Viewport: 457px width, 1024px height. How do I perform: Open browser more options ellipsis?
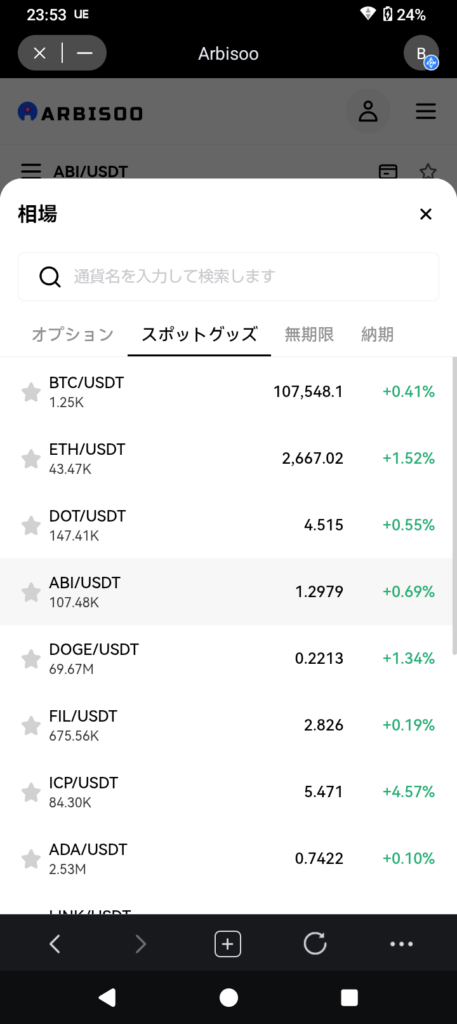401,944
